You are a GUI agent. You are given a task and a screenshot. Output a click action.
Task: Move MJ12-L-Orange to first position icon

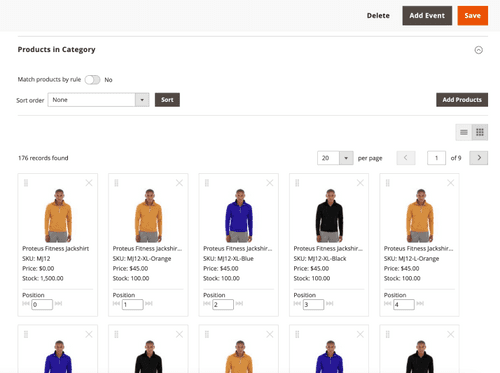pos(387,303)
